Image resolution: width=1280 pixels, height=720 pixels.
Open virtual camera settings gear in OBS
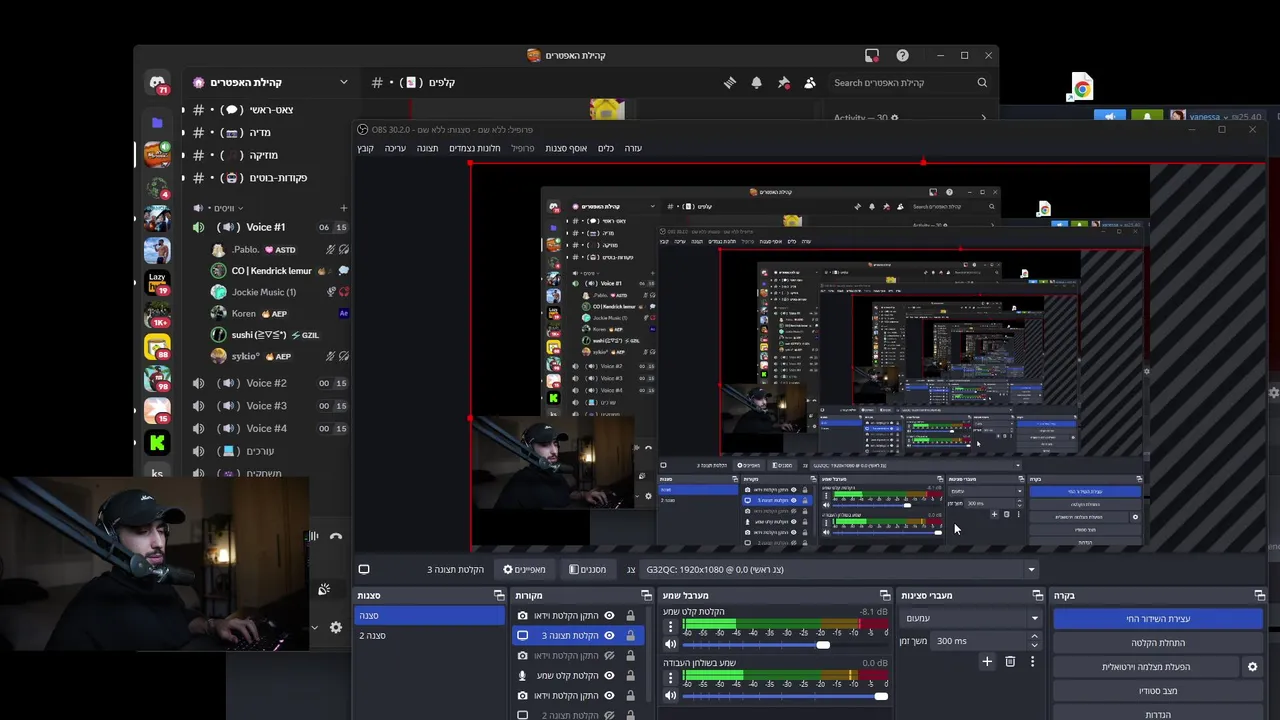[x=1252, y=667]
